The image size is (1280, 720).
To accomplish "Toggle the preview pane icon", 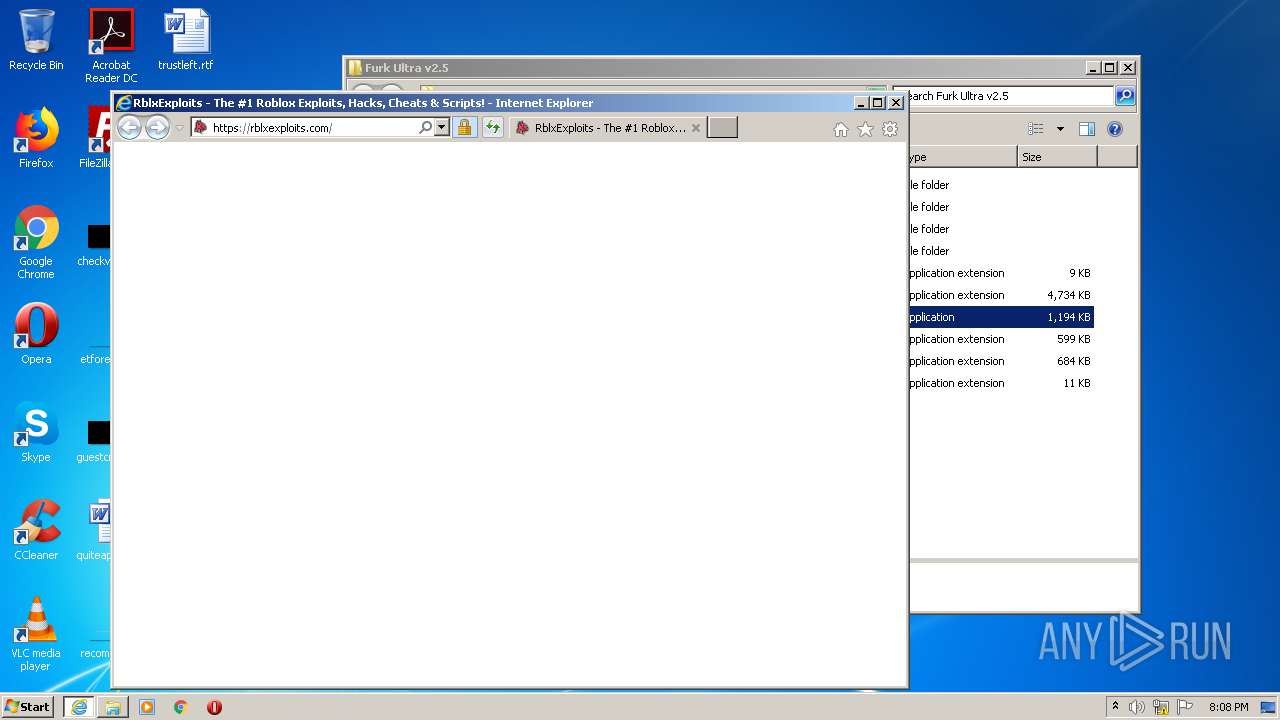I will coord(1087,129).
